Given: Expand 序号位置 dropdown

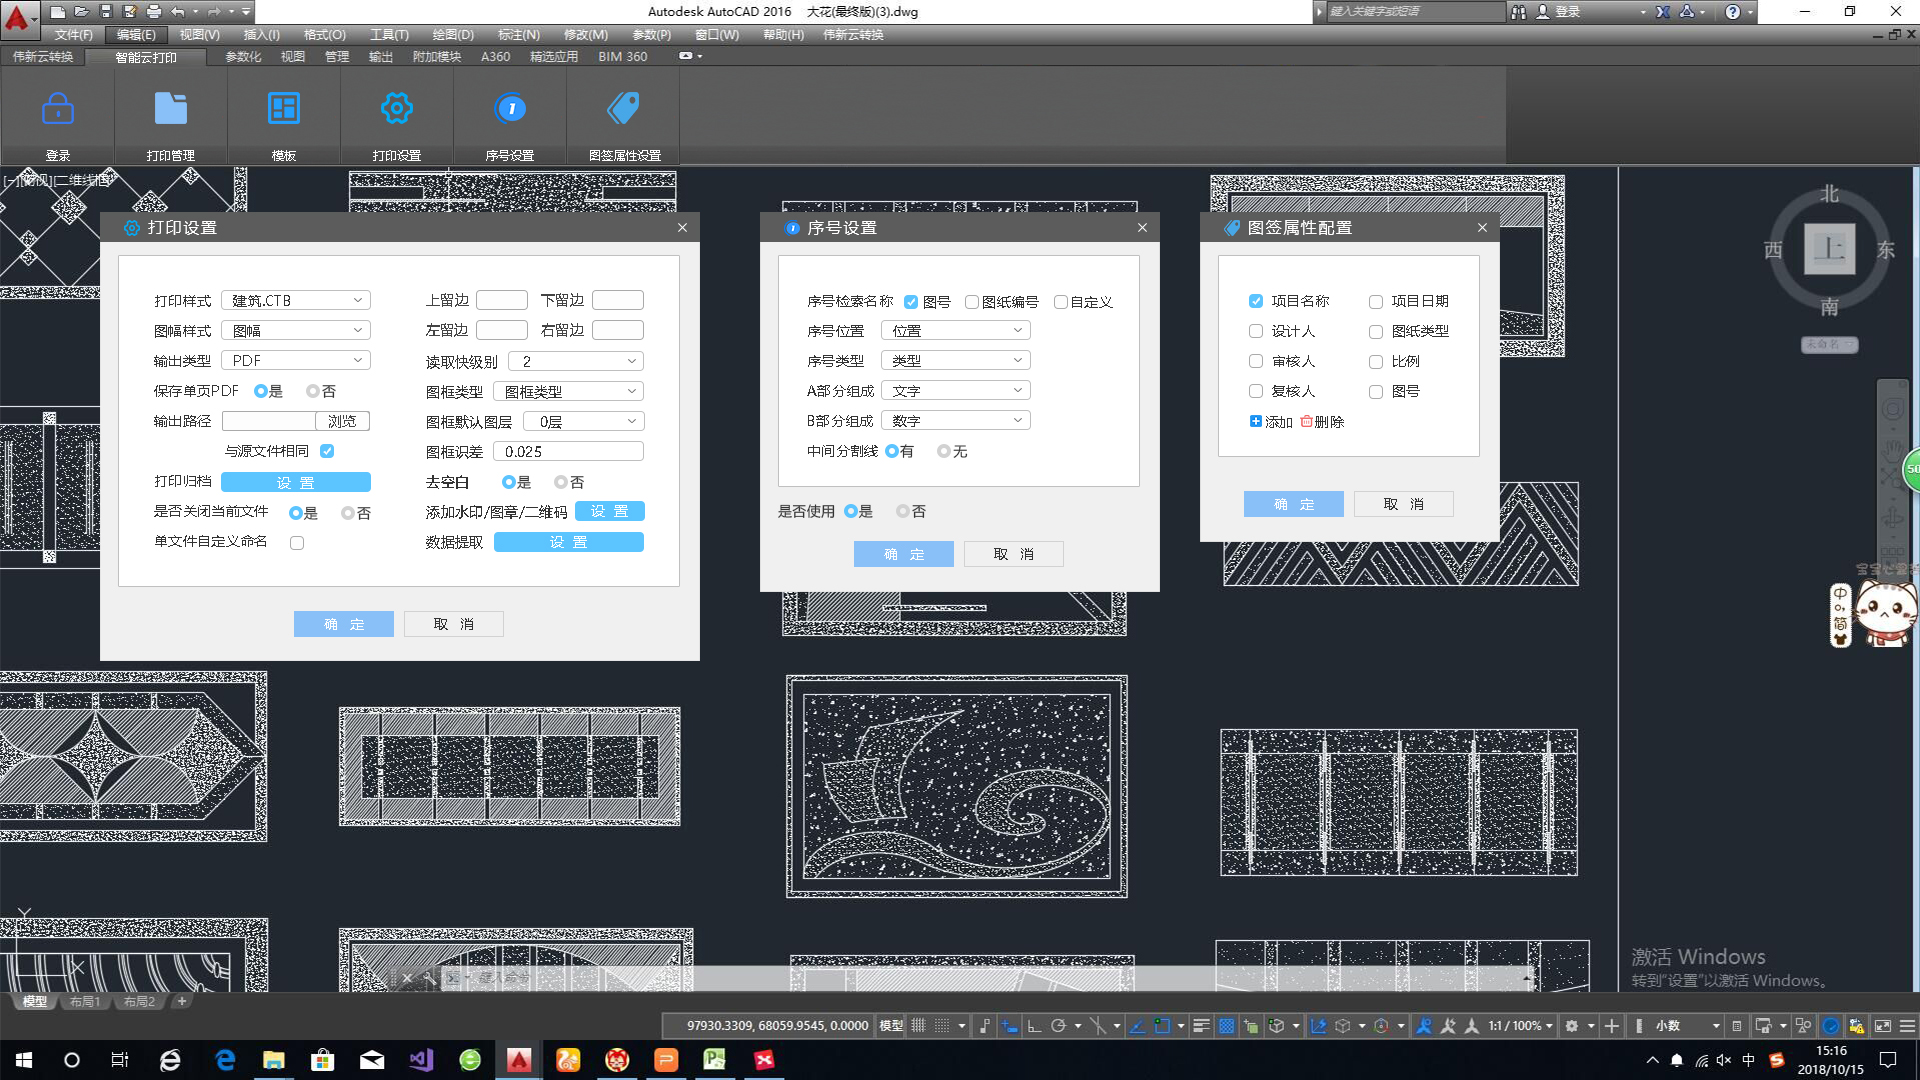Looking at the screenshot, I should (x=956, y=330).
